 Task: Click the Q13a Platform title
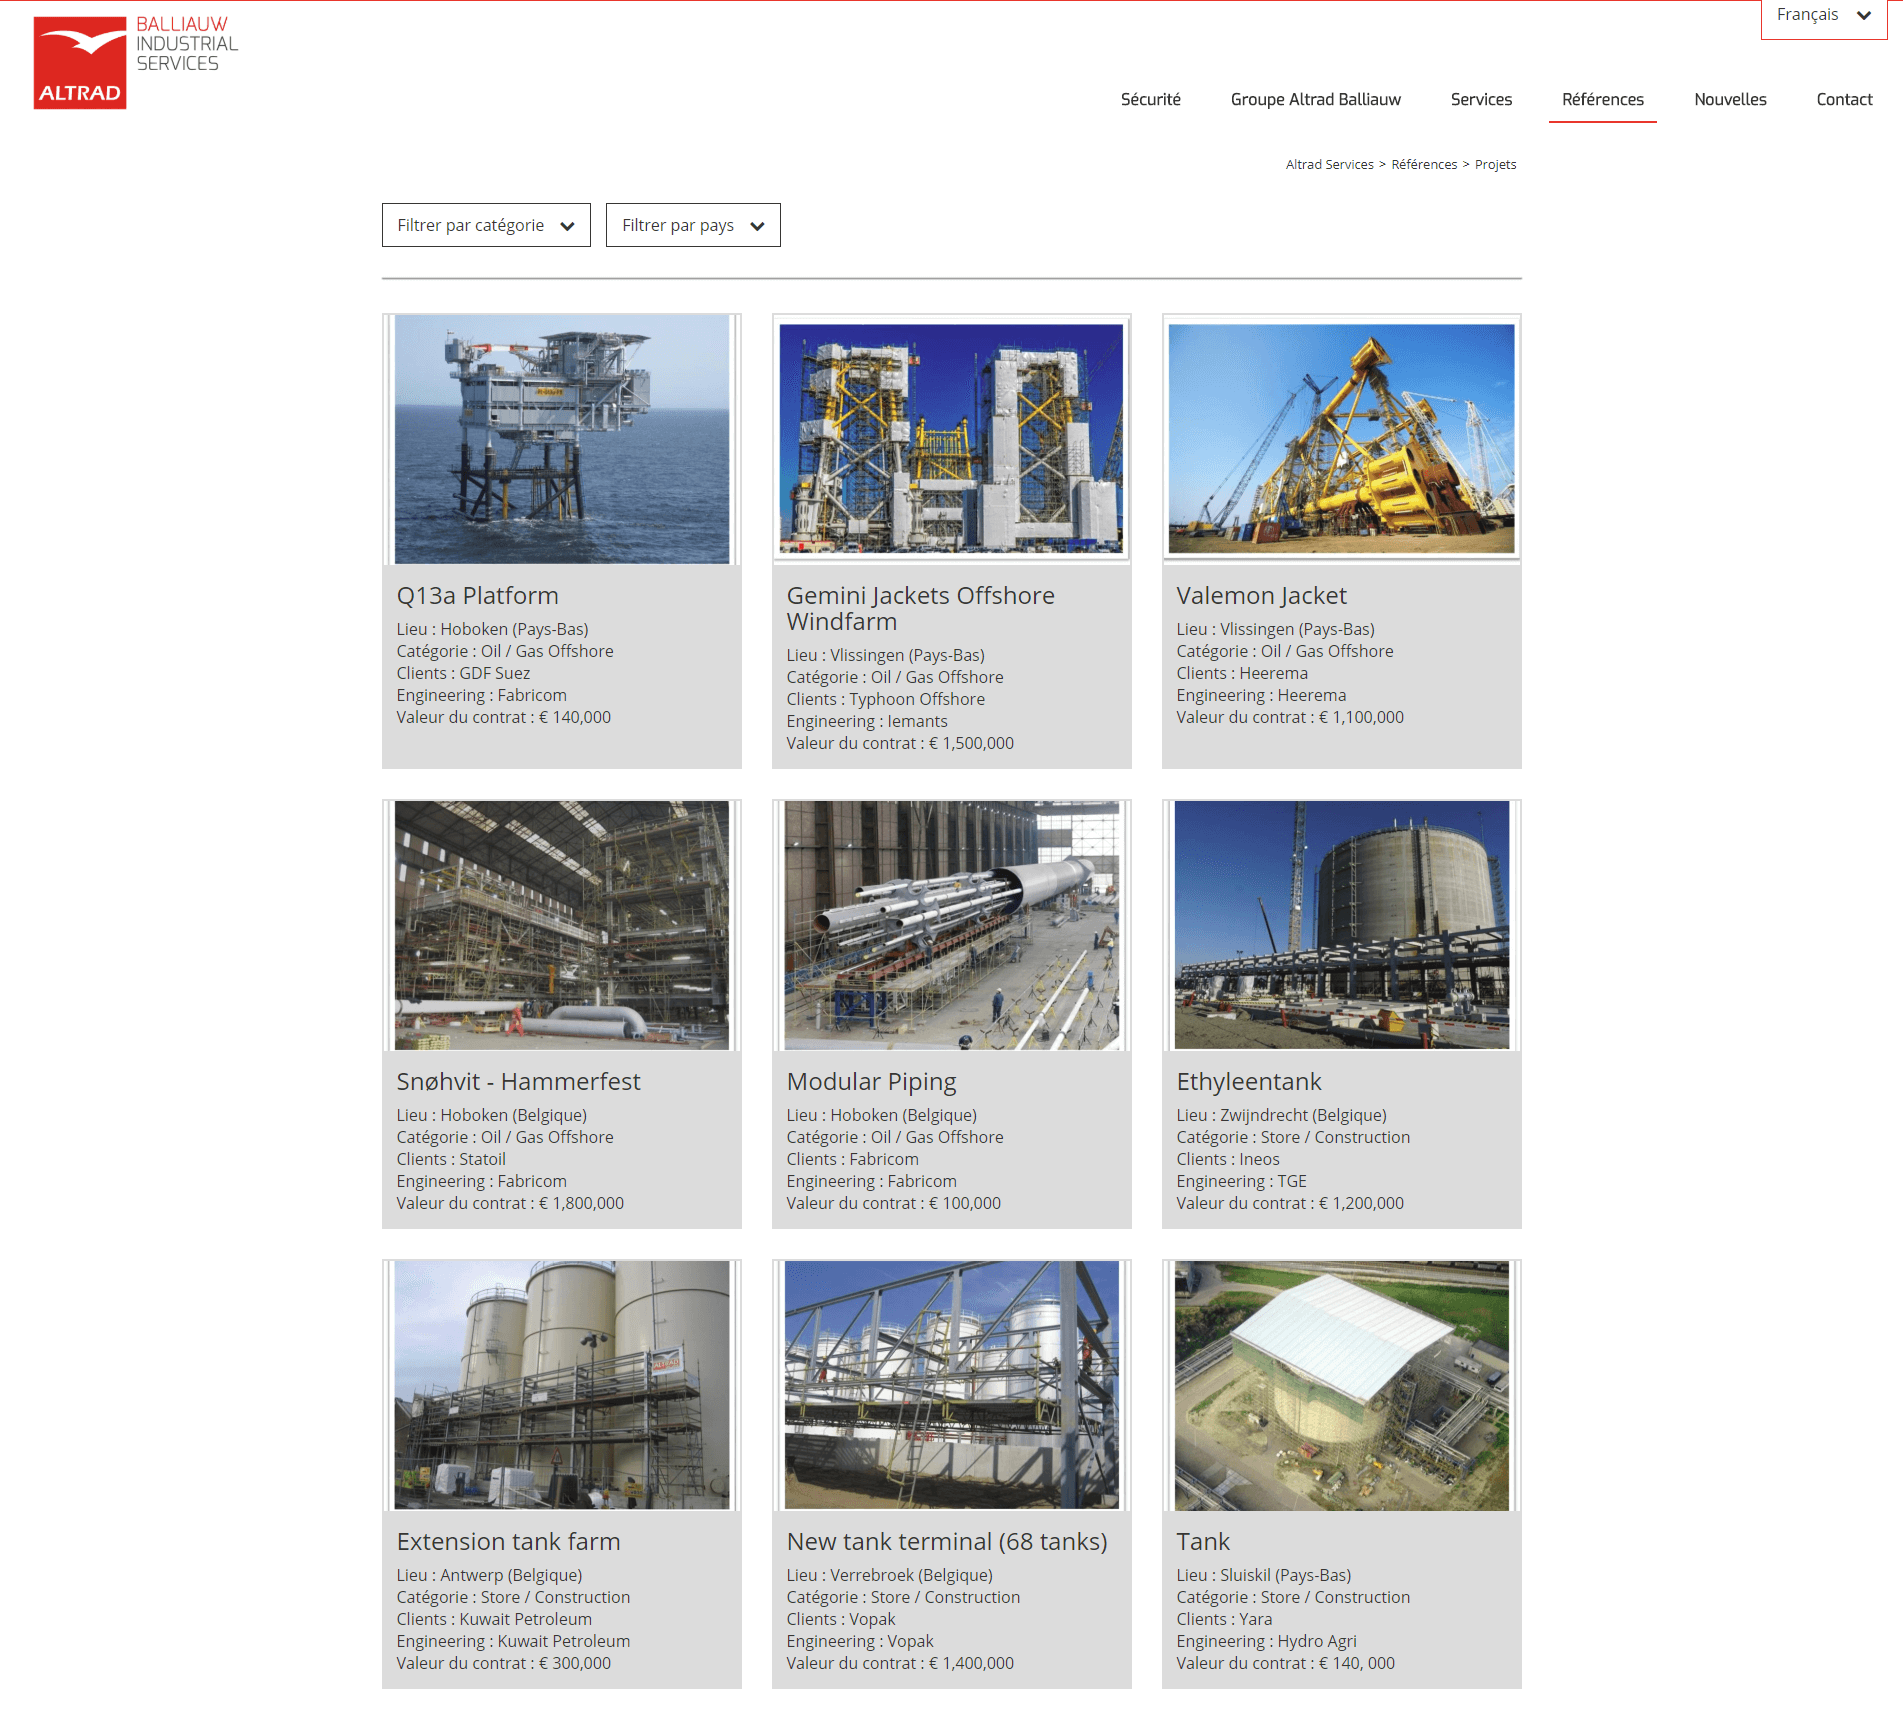click(x=477, y=596)
